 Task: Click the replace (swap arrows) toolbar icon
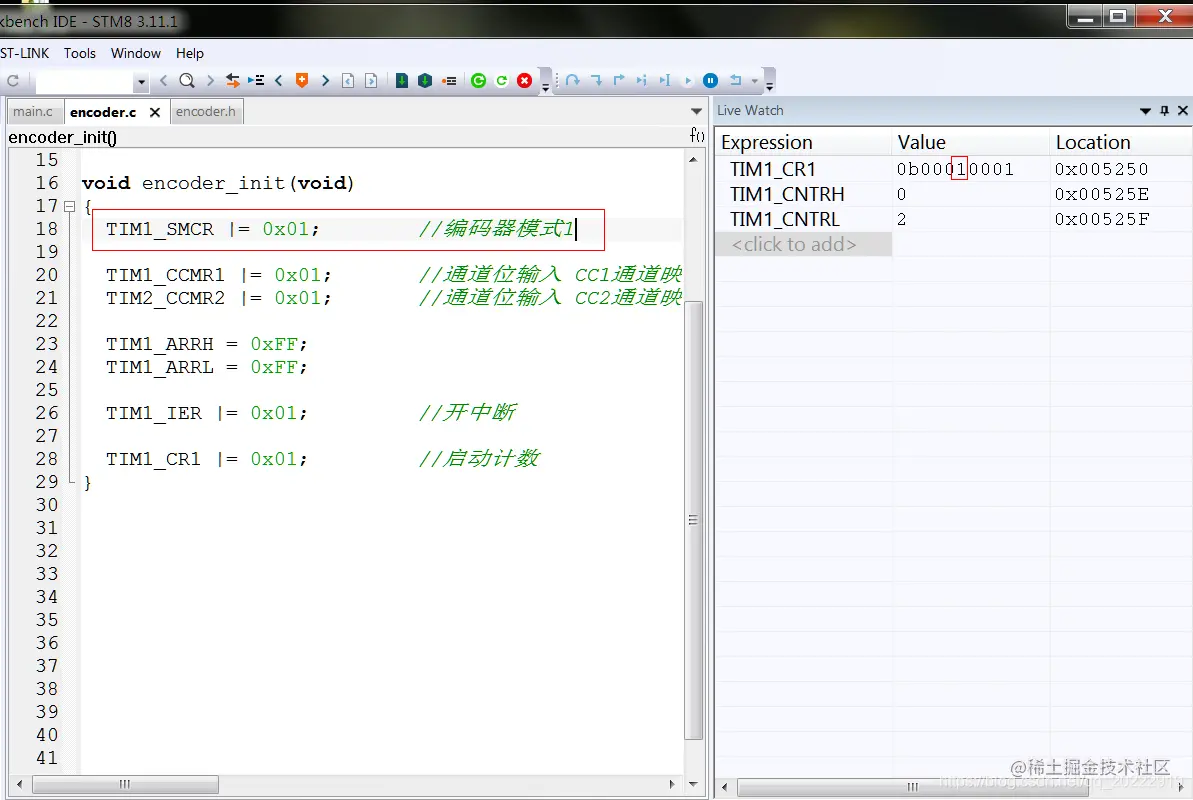pyautogui.click(x=233, y=81)
